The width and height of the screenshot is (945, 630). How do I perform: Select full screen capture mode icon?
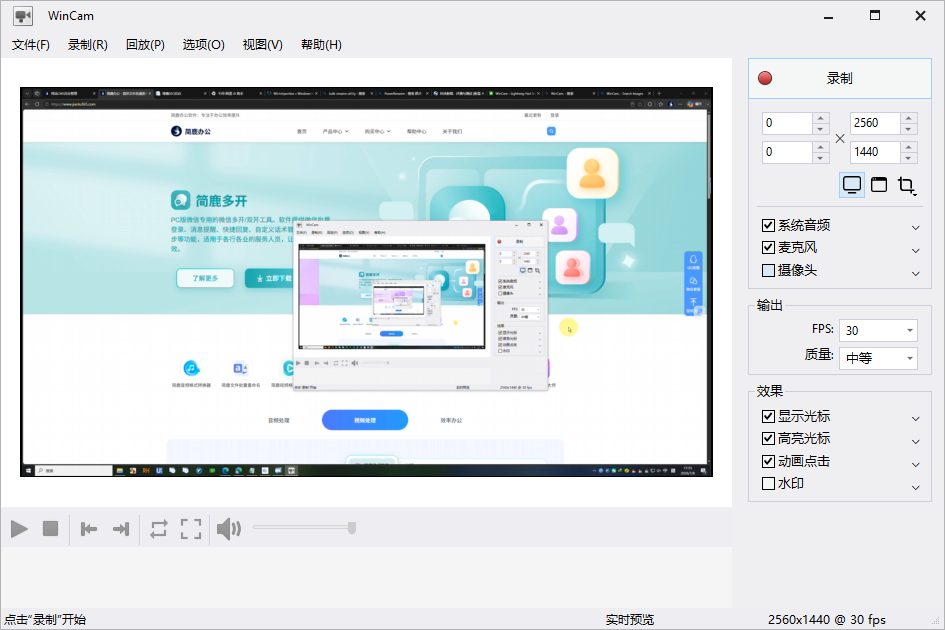tap(852, 184)
